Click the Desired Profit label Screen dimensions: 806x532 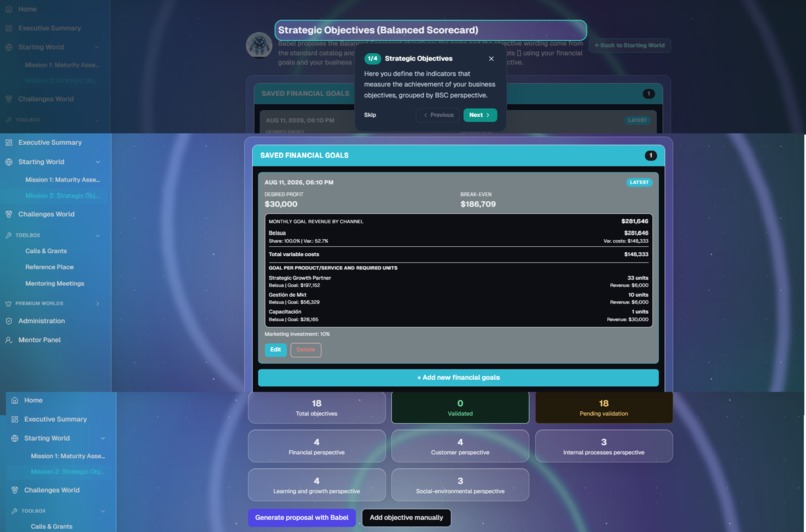click(x=284, y=194)
